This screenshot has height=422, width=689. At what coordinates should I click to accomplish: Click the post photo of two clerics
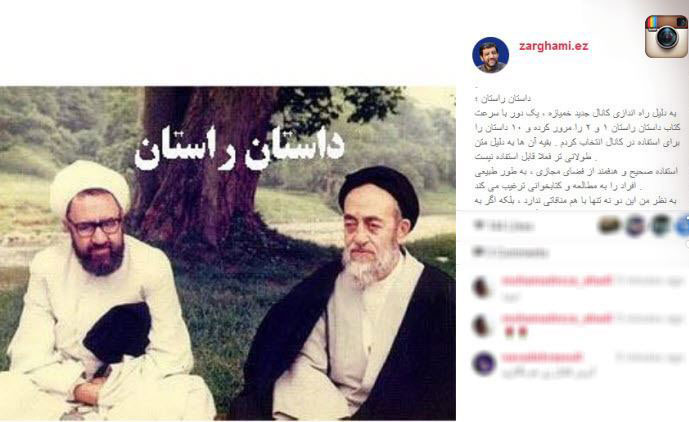click(228, 253)
